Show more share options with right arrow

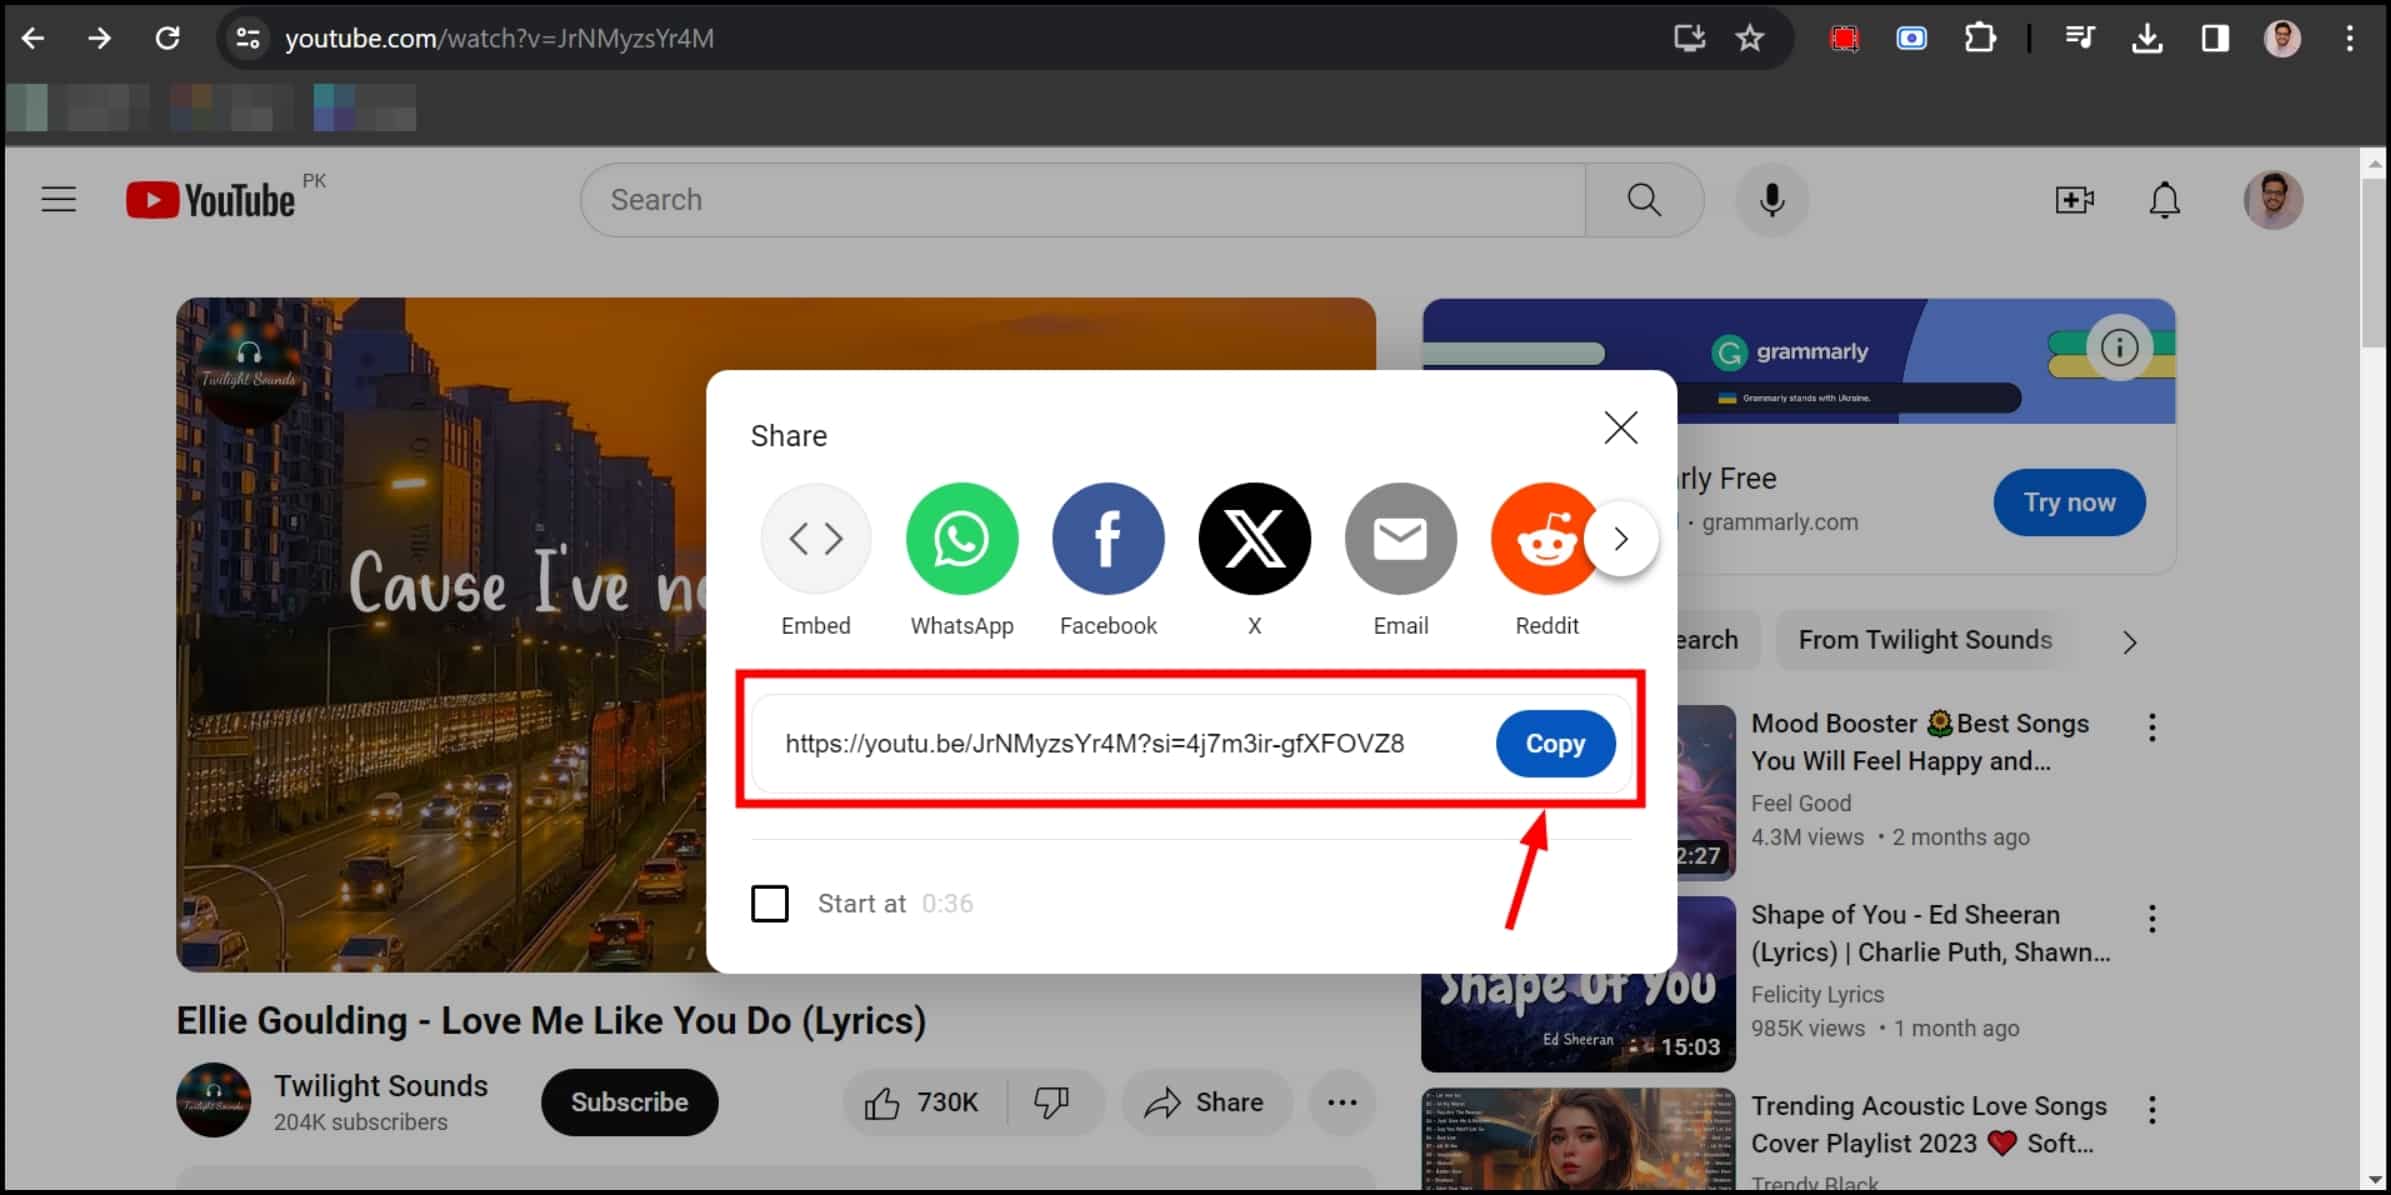tap(1621, 539)
